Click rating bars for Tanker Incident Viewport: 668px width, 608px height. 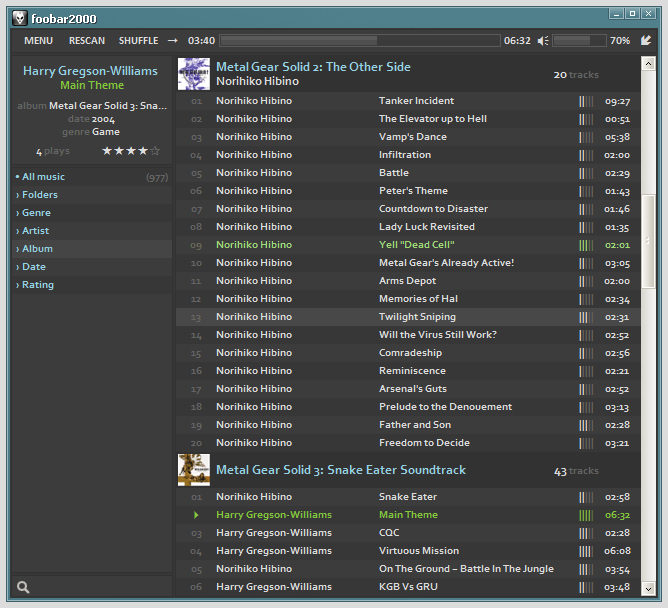tap(586, 101)
